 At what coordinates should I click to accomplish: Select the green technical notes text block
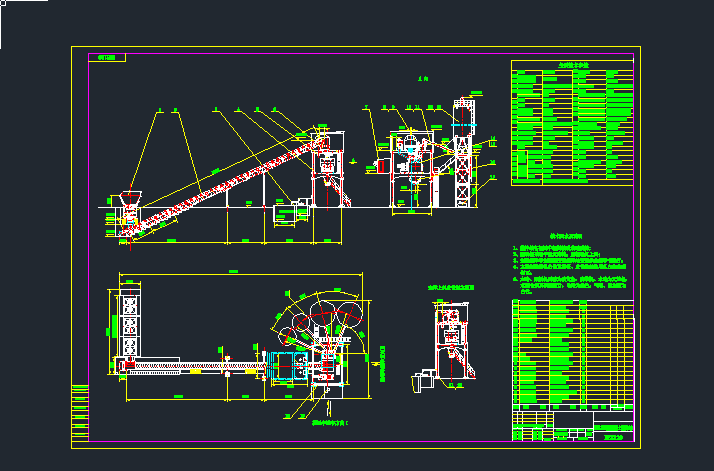572,268
